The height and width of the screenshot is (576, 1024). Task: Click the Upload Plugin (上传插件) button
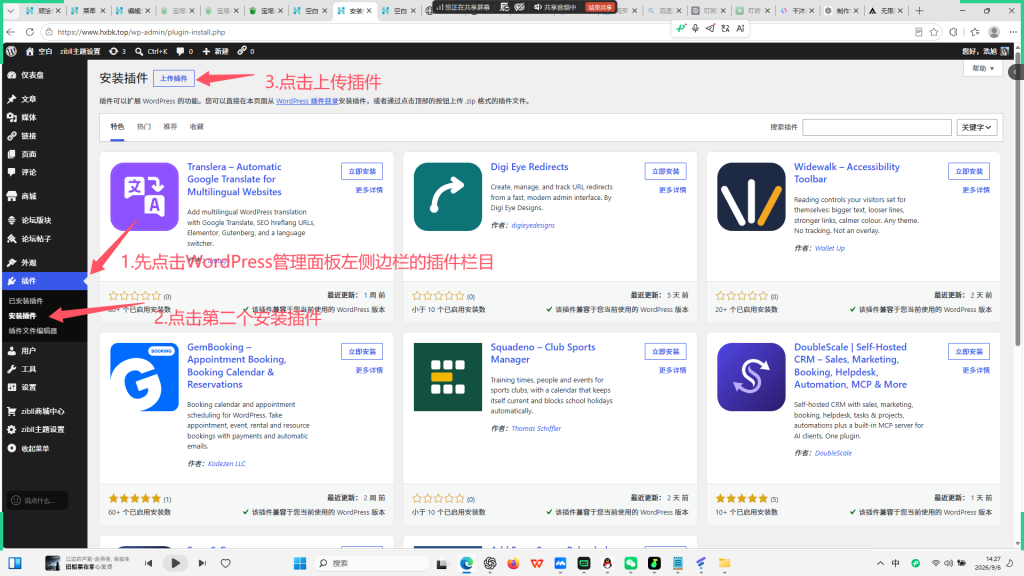pyautogui.click(x=174, y=78)
